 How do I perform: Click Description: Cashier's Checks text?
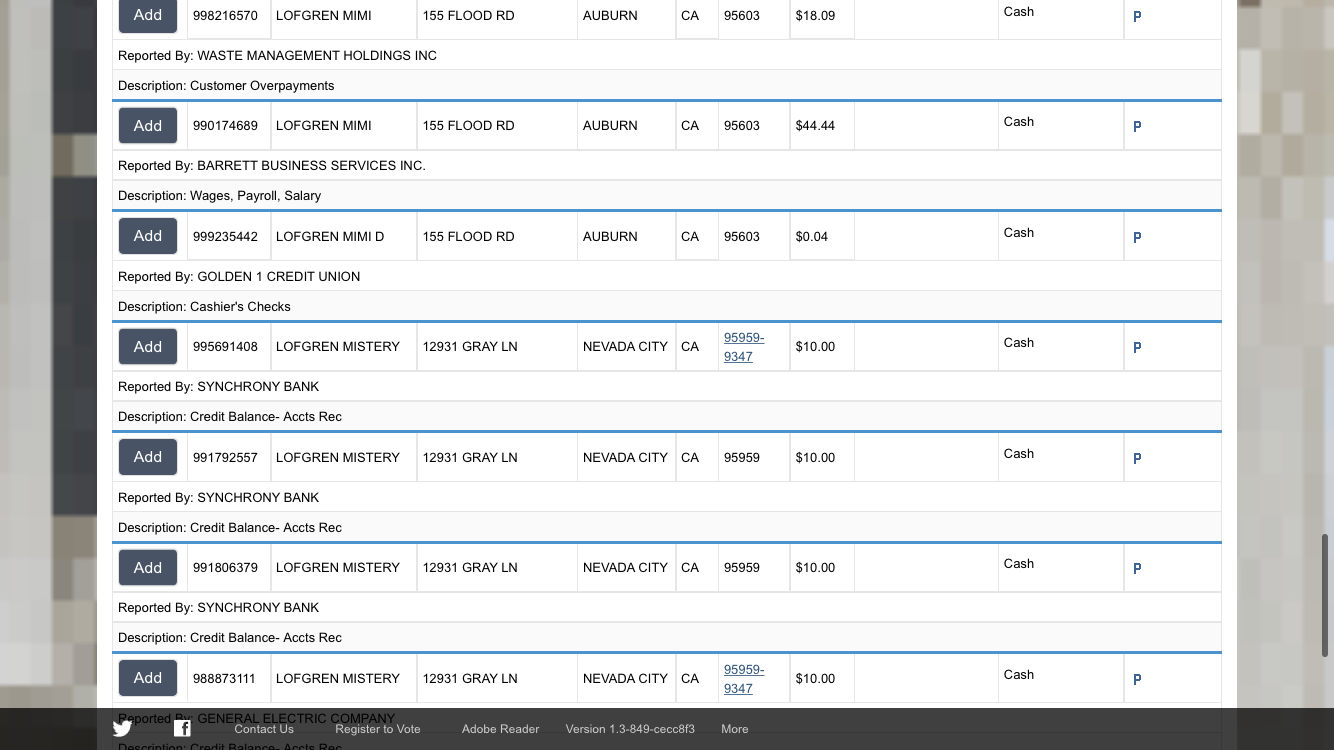coord(204,307)
